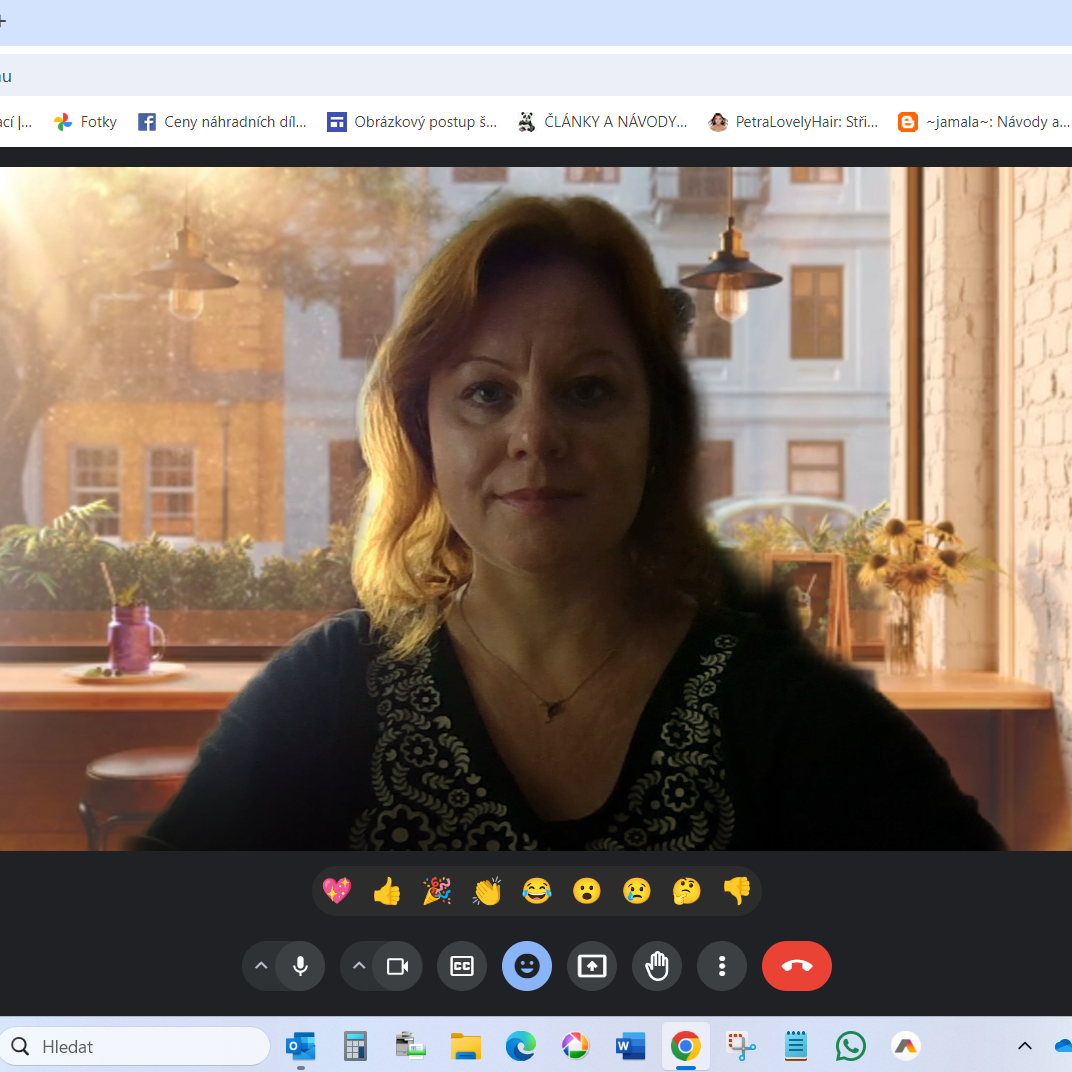Send the laughing with tears reaction

(537, 891)
